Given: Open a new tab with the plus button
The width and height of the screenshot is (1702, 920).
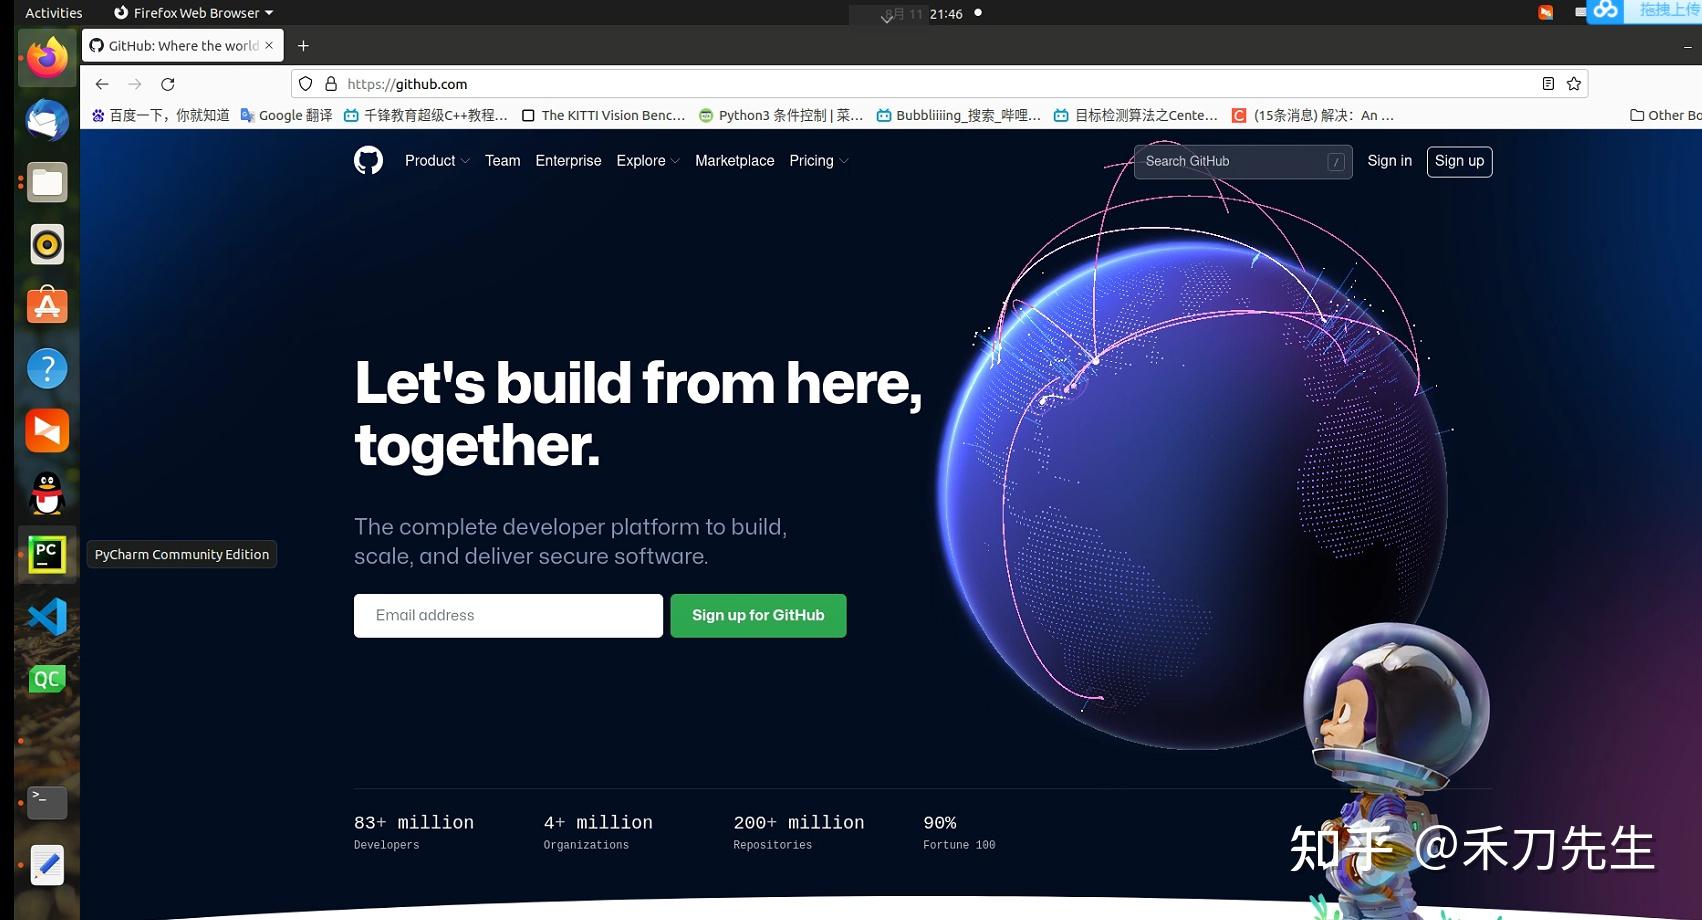Looking at the screenshot, I should point(303,46).
